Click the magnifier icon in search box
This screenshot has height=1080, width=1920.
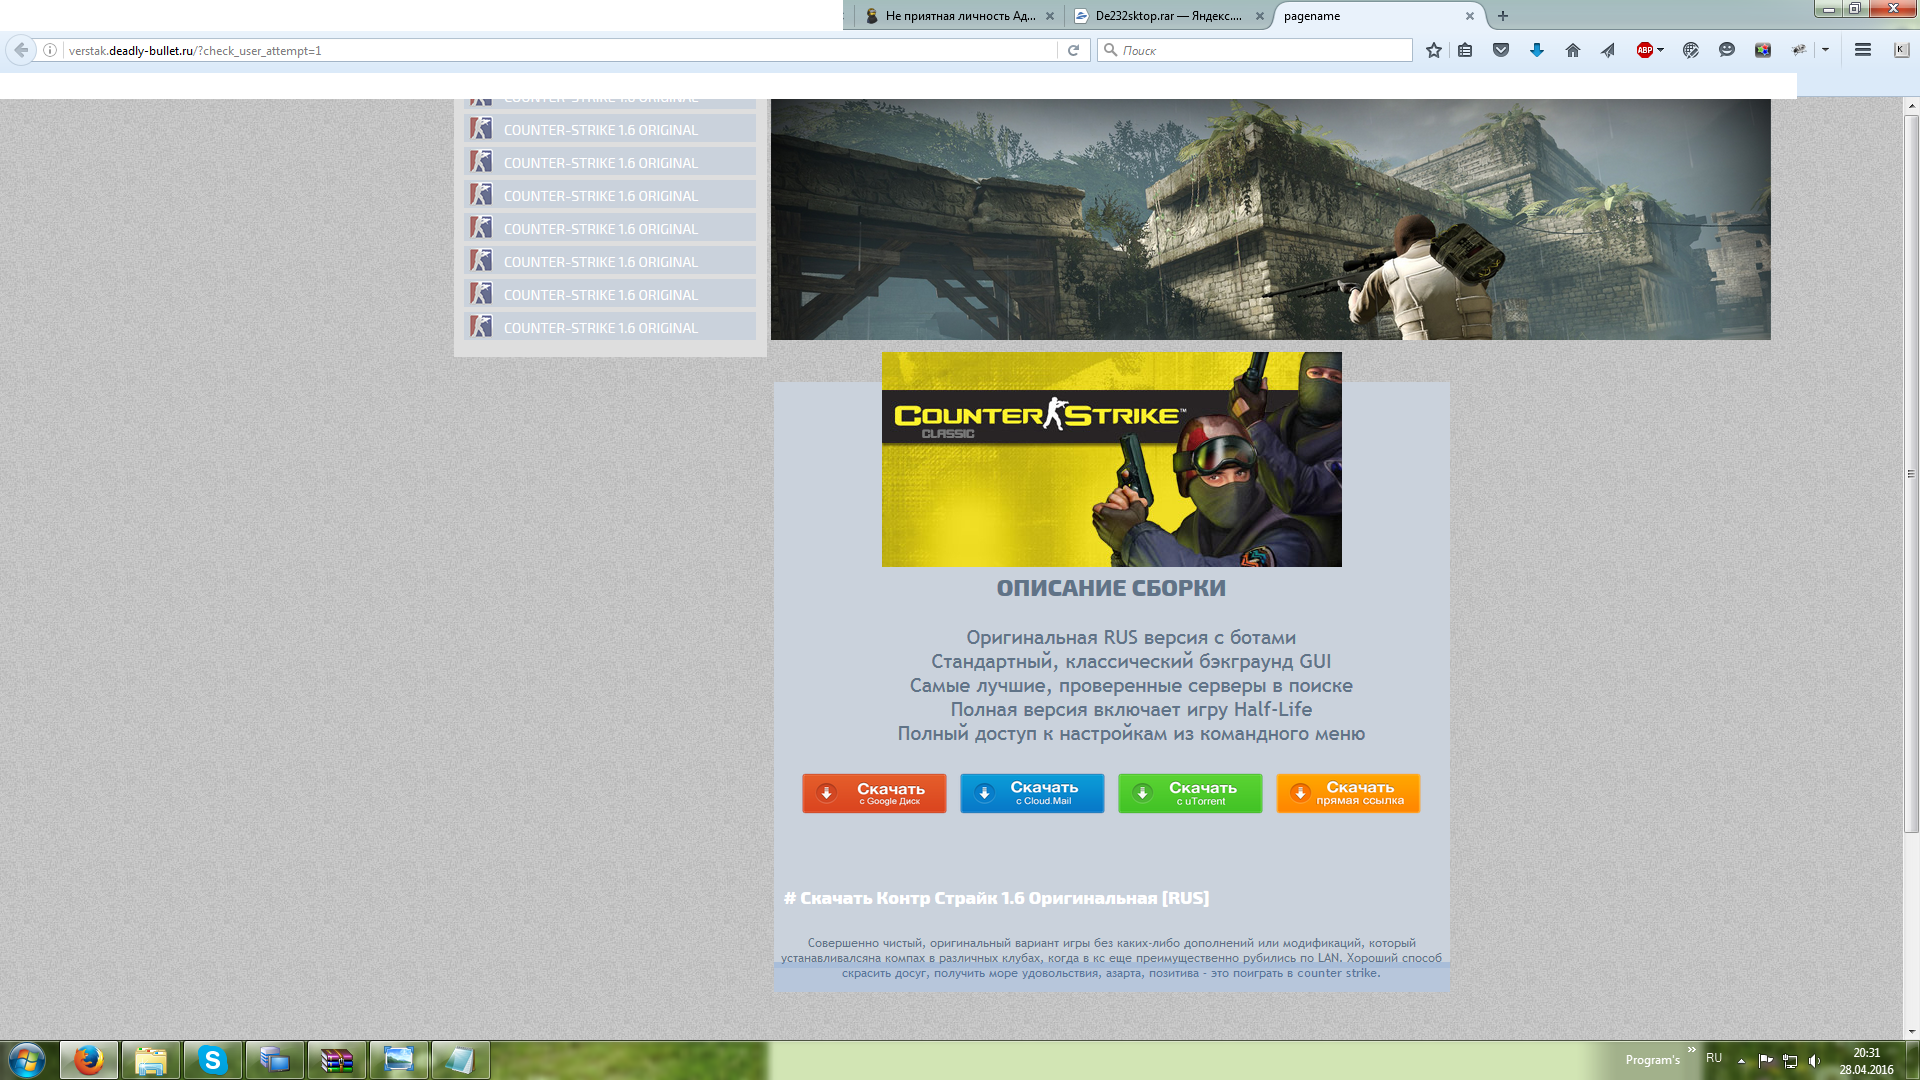[1110, 50]
